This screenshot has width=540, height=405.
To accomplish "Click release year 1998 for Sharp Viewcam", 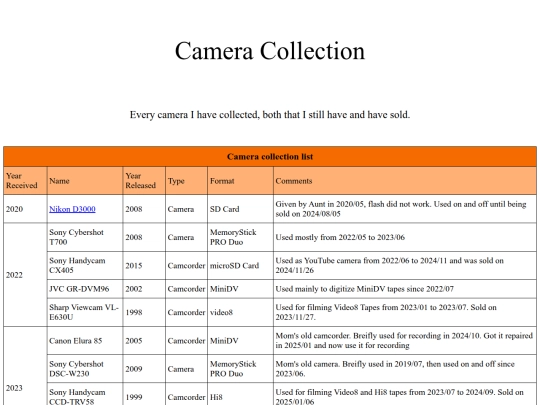I will [x=144, y=312].
